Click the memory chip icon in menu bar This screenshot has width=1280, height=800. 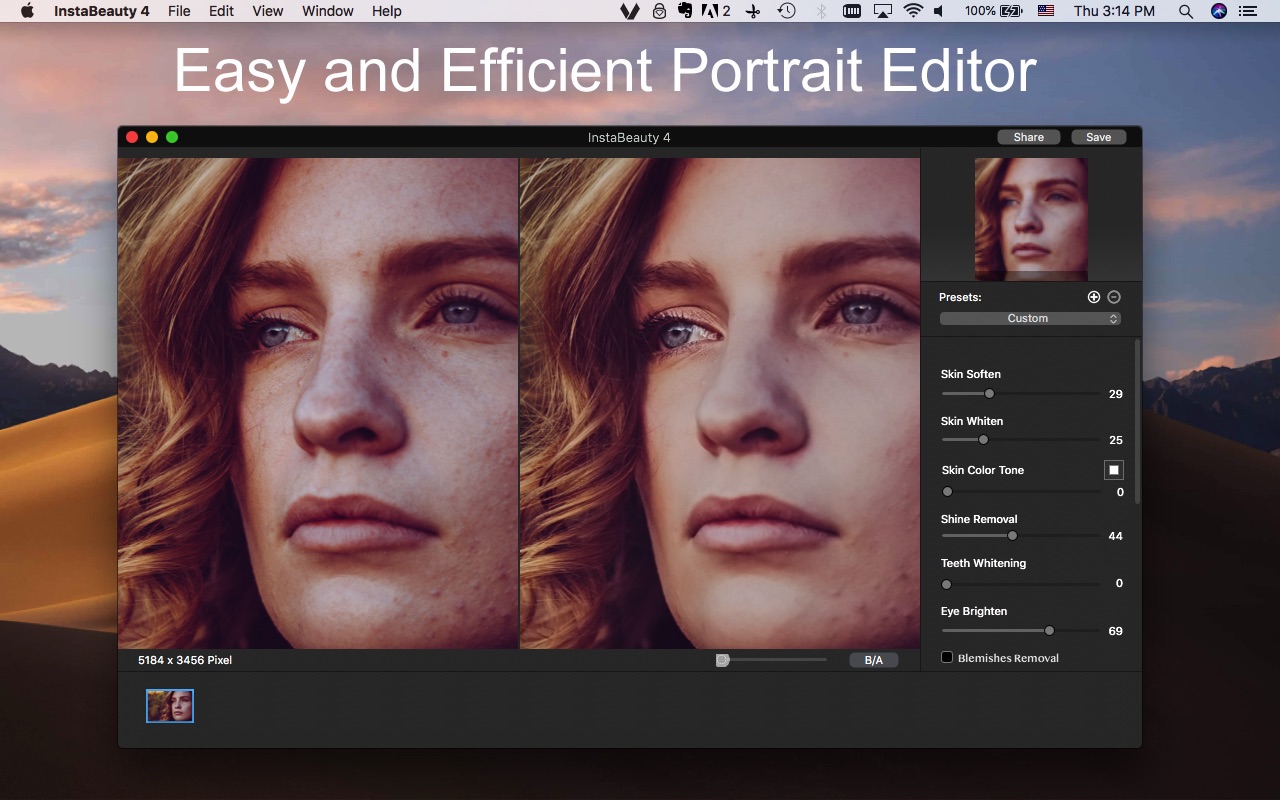(852, 11)
